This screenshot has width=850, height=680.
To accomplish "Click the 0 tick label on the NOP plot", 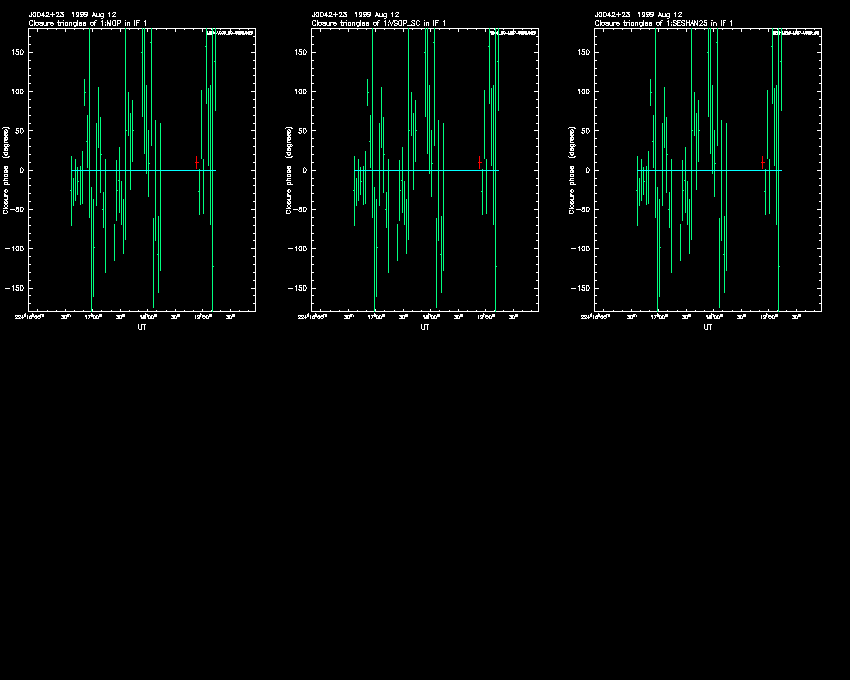I will point(23,170).
